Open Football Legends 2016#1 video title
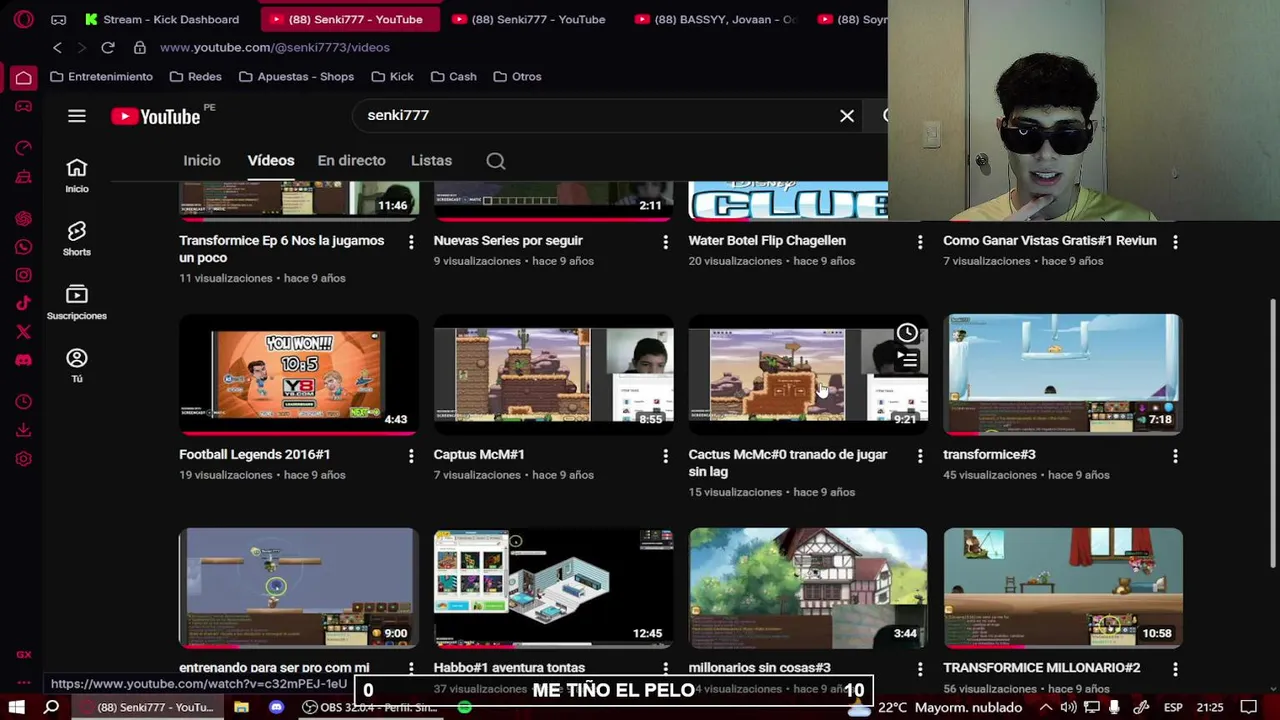Image resolution: width=1280 pixels, height=720 pixels. 254,455
